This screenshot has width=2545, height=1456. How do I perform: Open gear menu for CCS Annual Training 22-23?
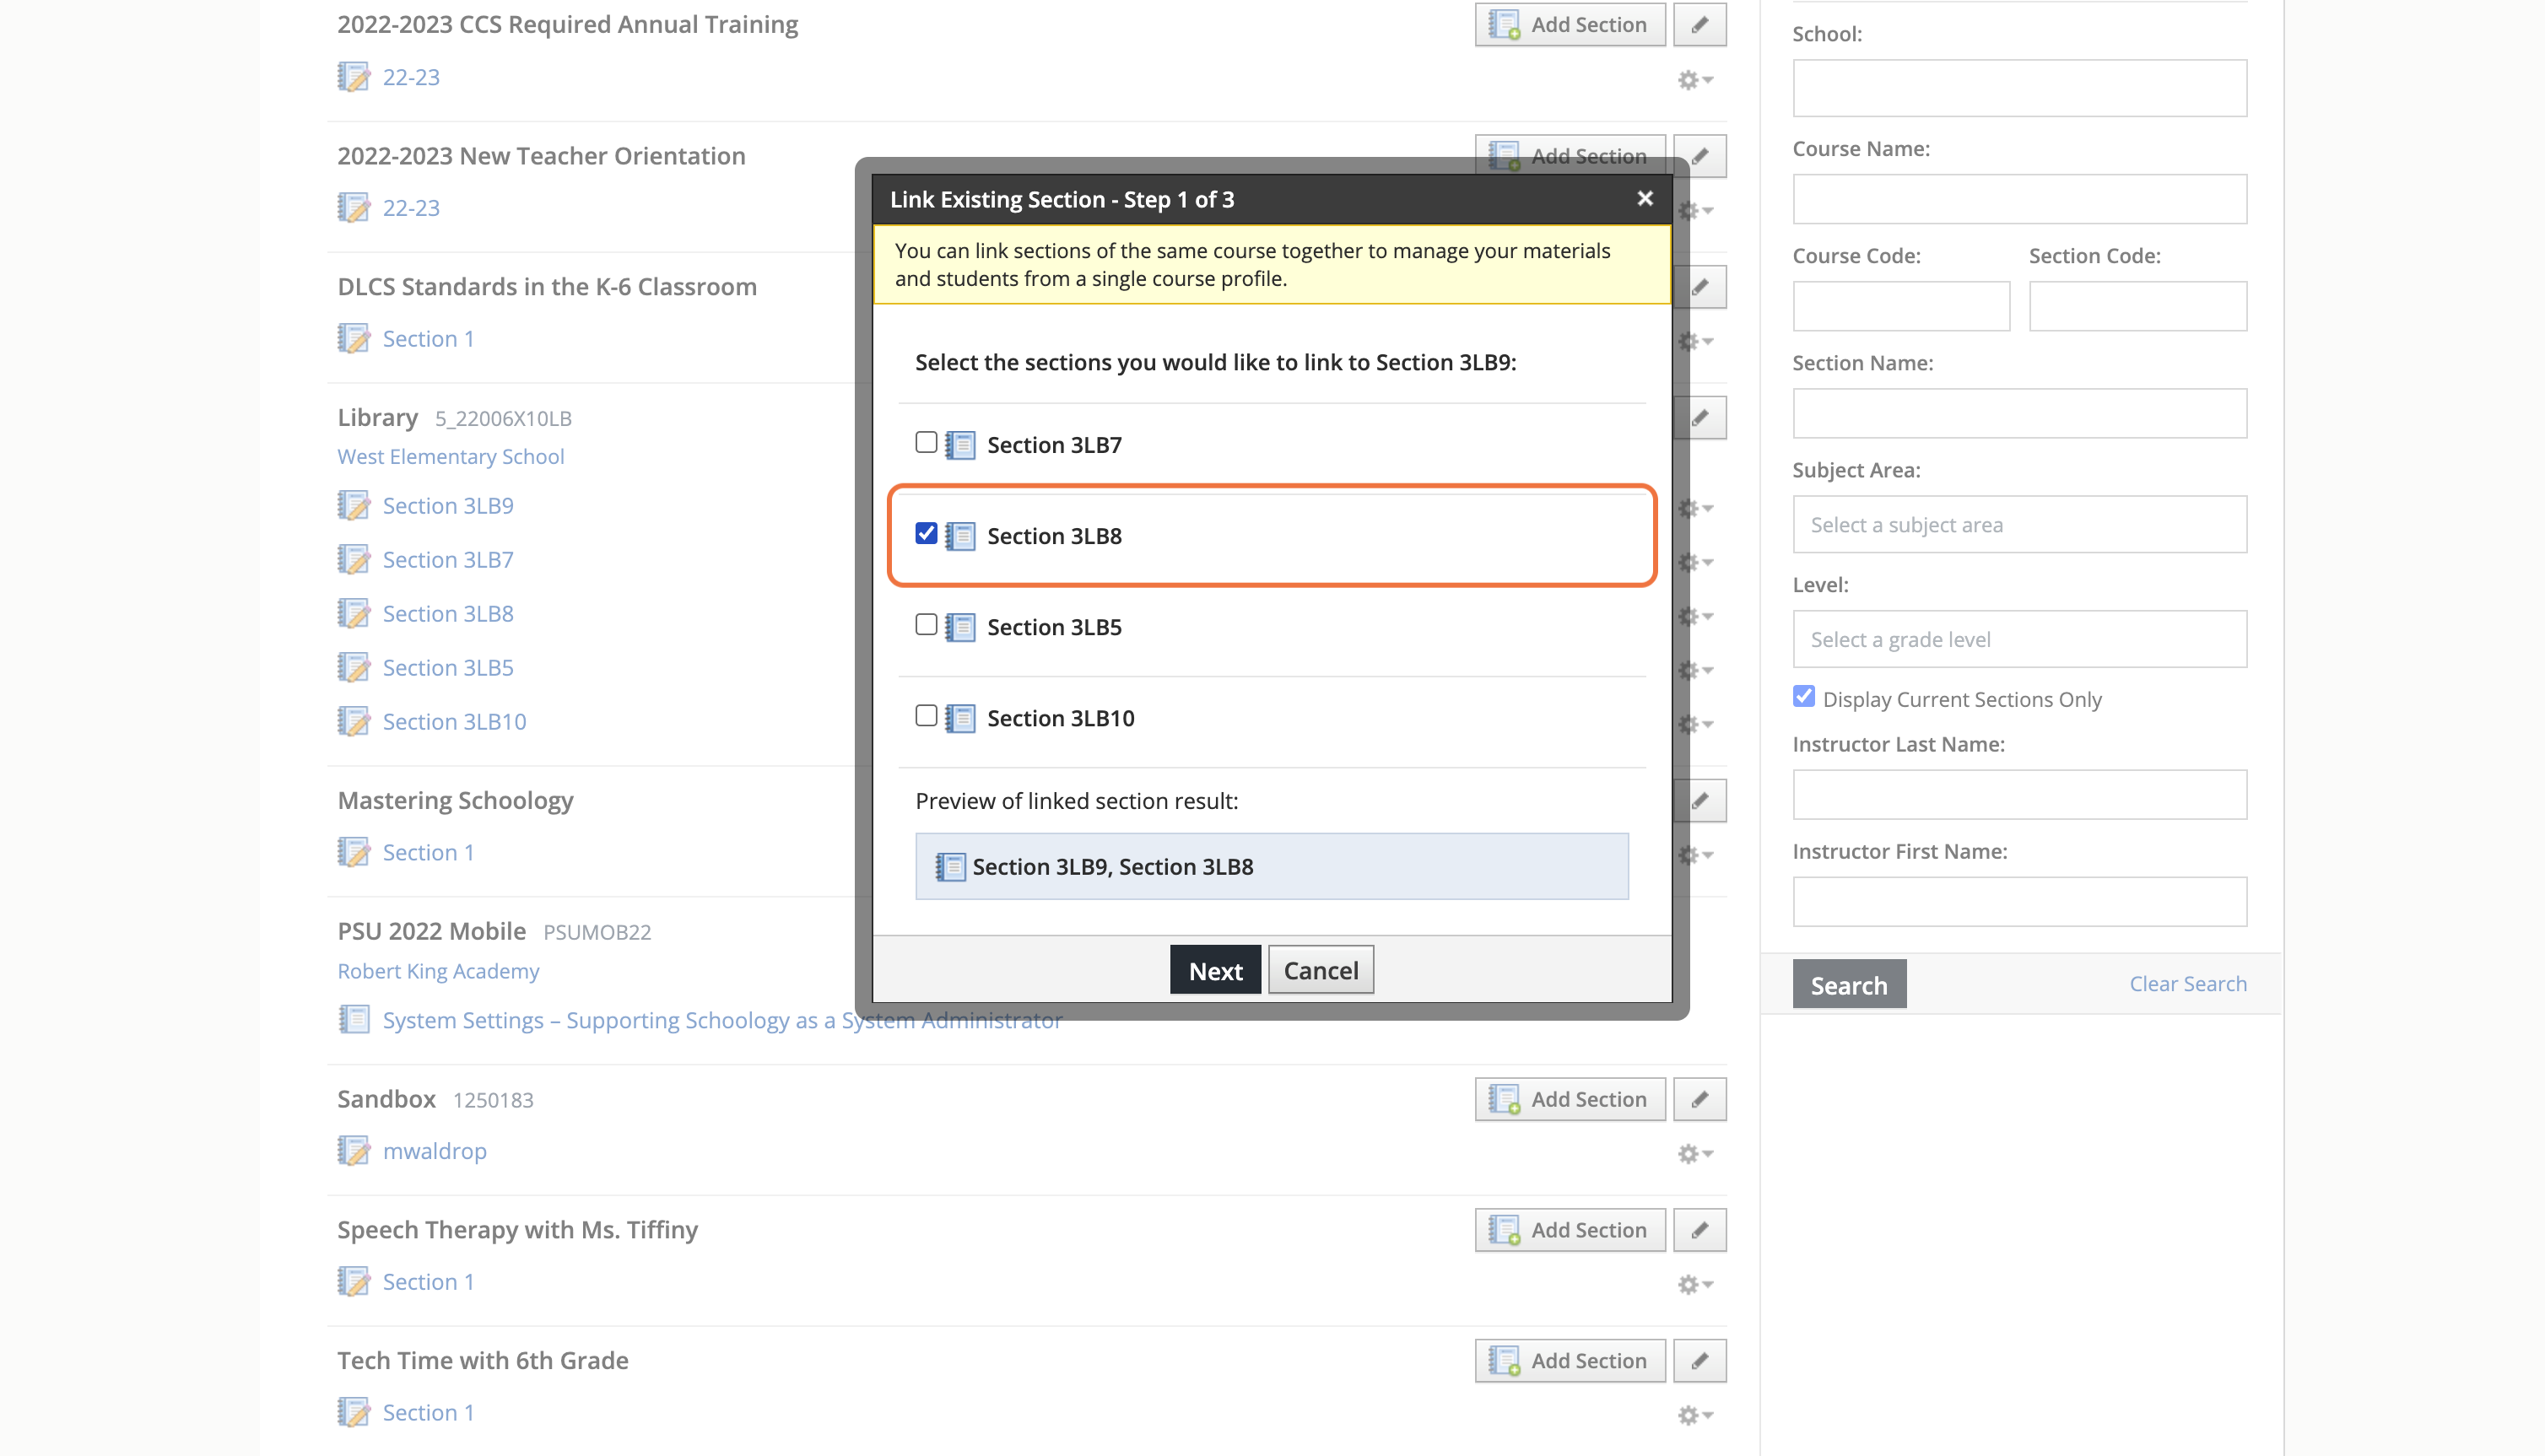[x=1694, y=79]
